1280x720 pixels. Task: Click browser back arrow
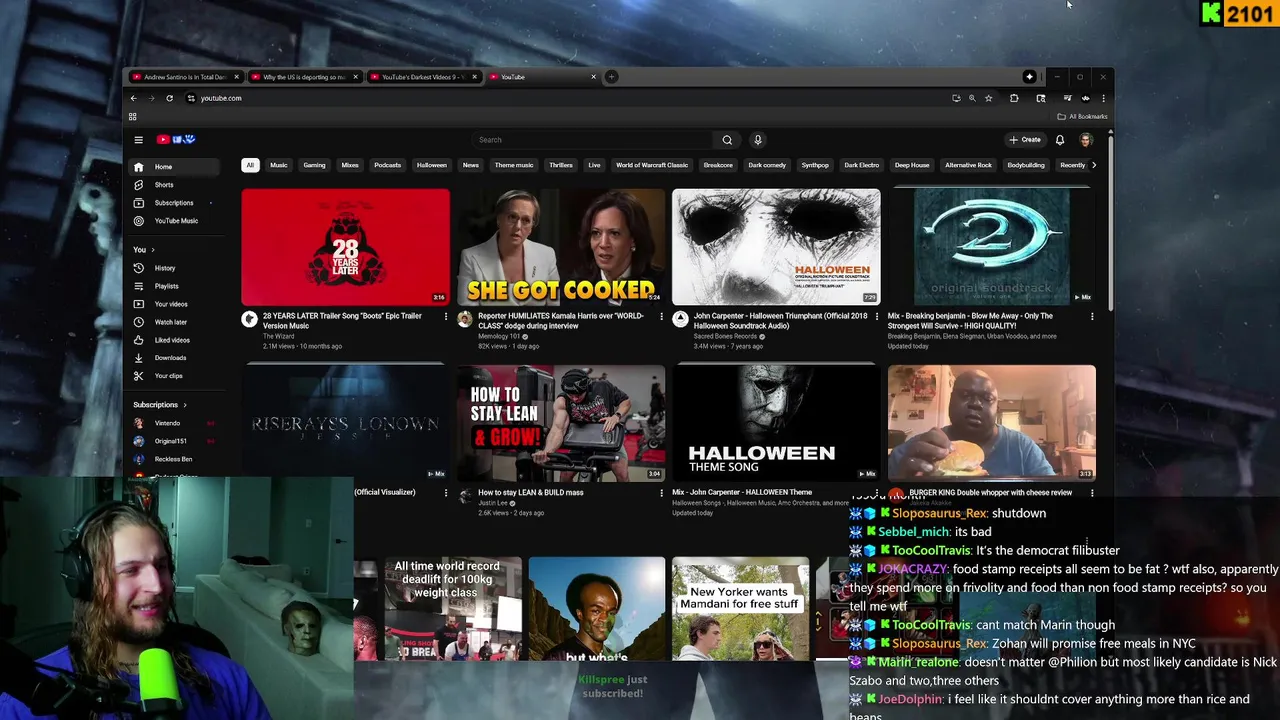(x=133, y=98)
